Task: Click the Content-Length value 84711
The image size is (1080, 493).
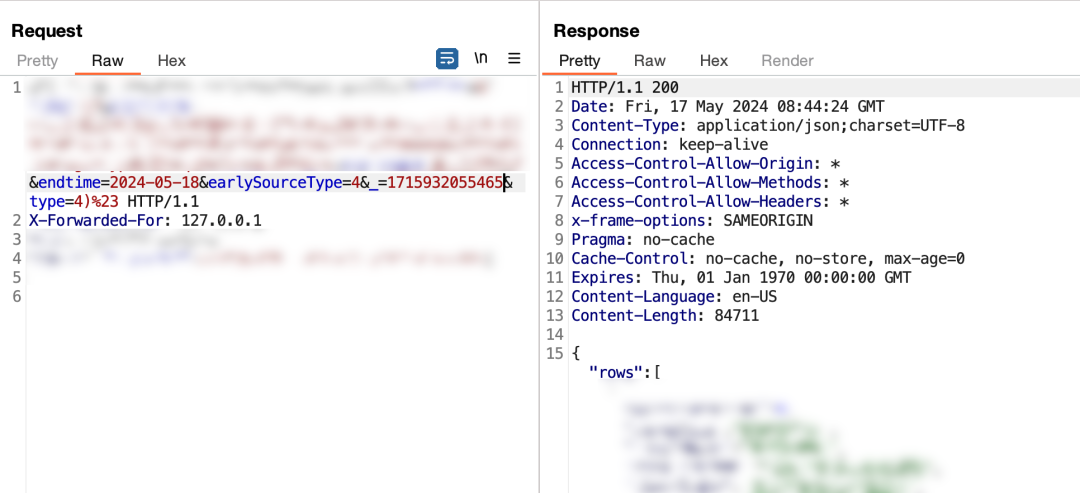Action: (x=736, y=316)
